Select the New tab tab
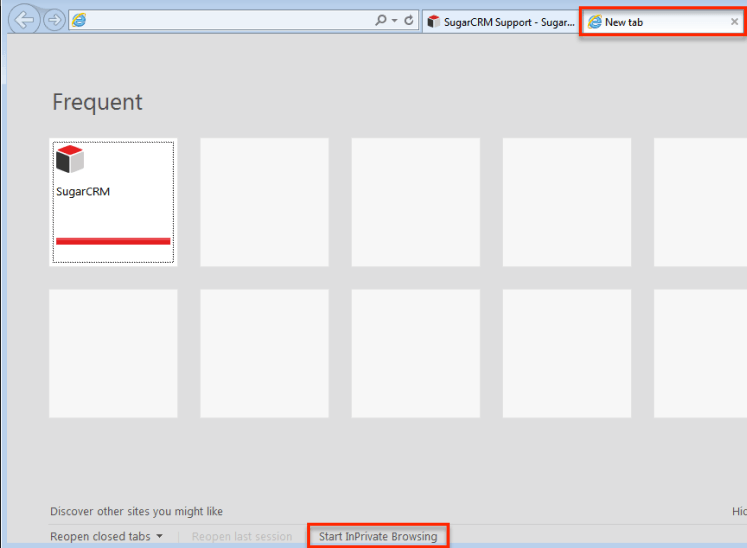Viewport: 747px width, 548px height. 662,21
